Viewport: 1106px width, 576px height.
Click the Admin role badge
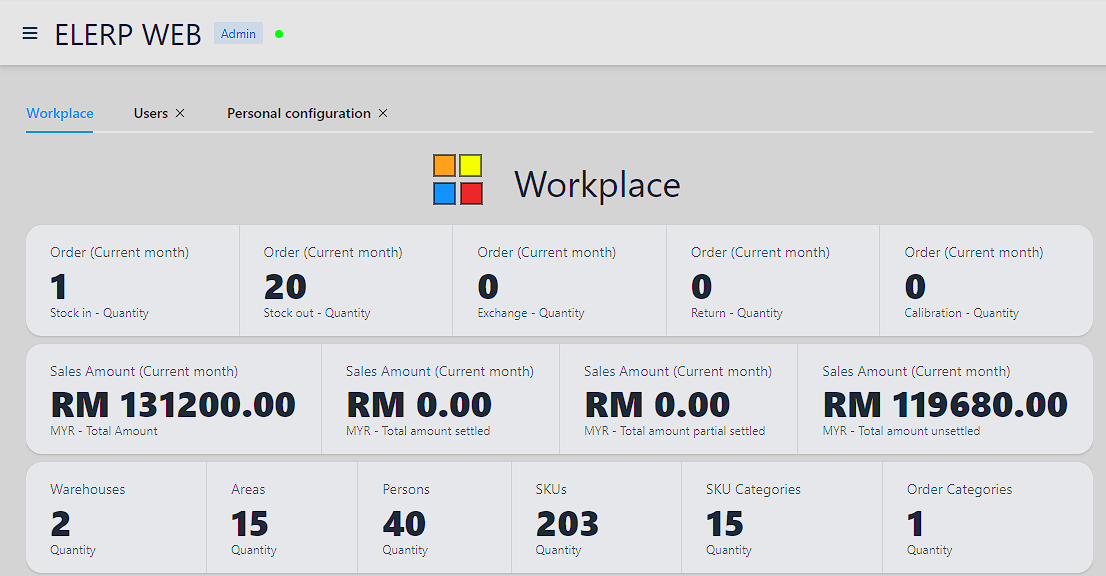click(238, 34)
